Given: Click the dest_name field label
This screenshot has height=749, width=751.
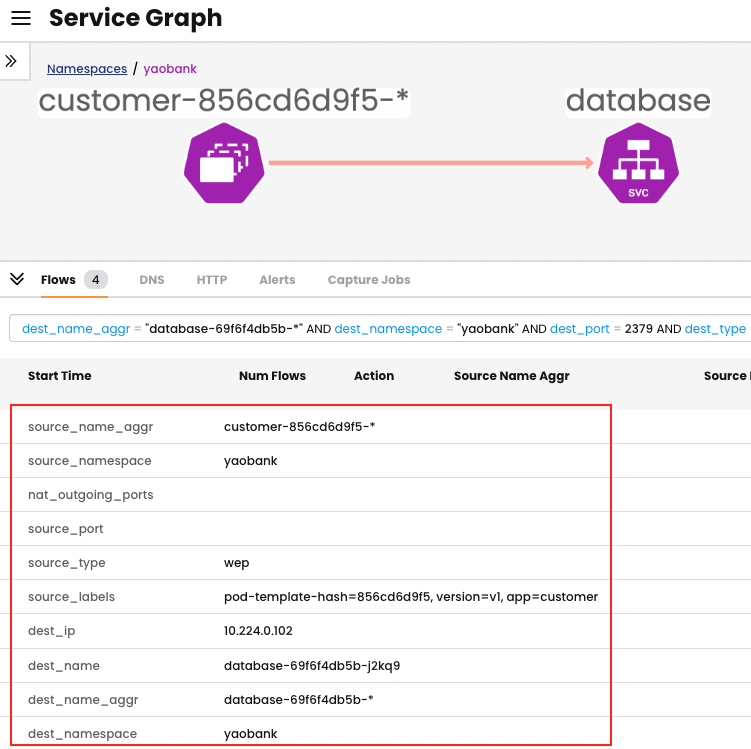Looking at the screenshot, I should coord(64,666).
